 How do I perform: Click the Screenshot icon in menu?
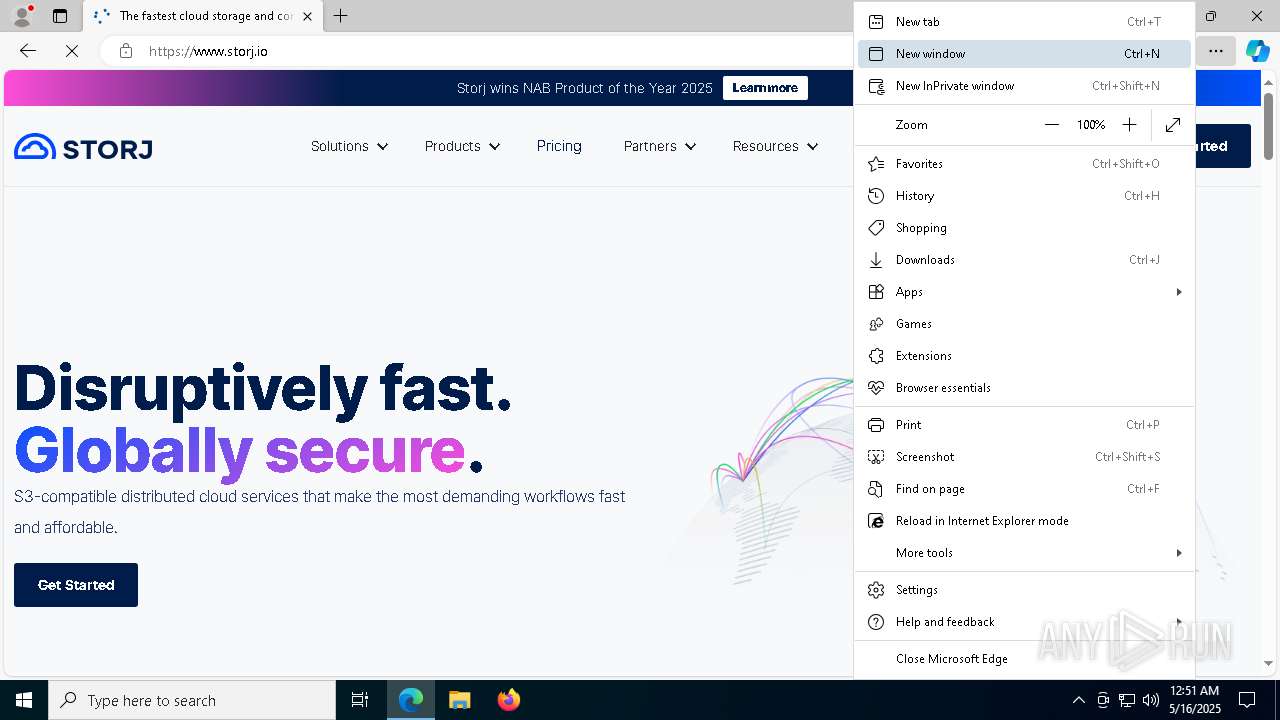(876, 457)
